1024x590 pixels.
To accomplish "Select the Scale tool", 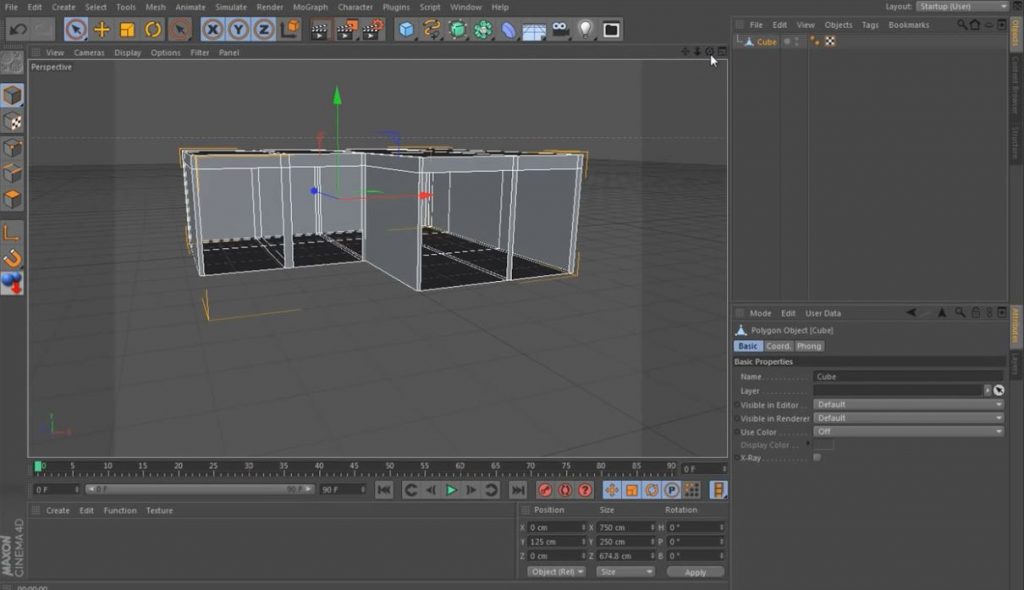I will click(125, 31).
